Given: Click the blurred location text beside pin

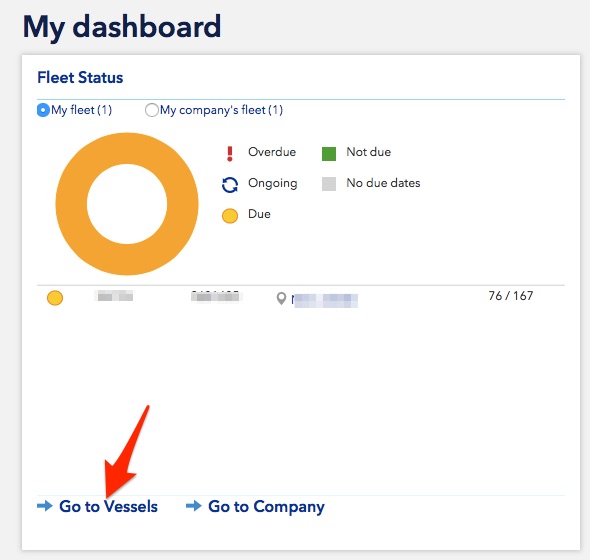Looking at the screenshot, I should [324, 300].
